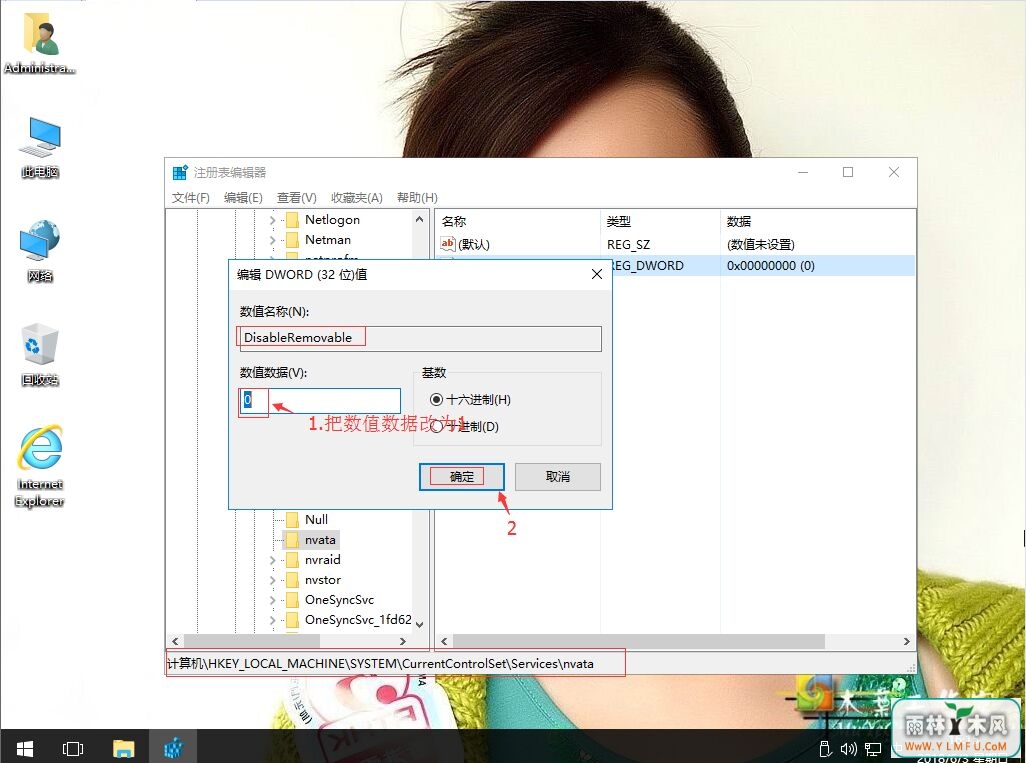The height and width of the screenshot is (763, 1026).
Task: Open the Administrator folder desktop icon
Action: click(x=40, y=42)
